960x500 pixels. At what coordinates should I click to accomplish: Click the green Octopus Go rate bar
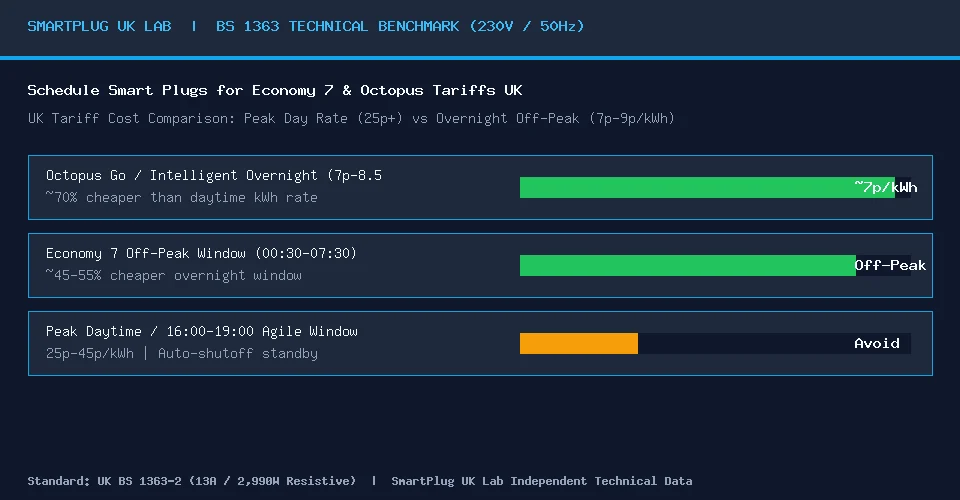(707, 187)
